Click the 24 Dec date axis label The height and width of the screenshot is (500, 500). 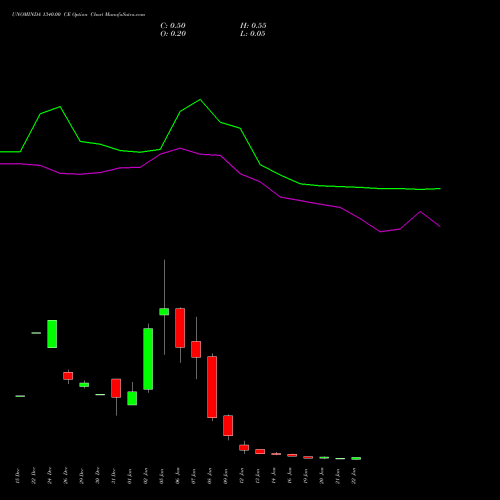(49, 476)
